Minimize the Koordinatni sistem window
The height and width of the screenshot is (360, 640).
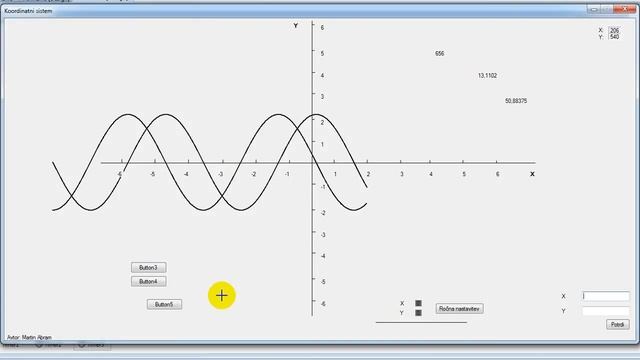(594, 9)
